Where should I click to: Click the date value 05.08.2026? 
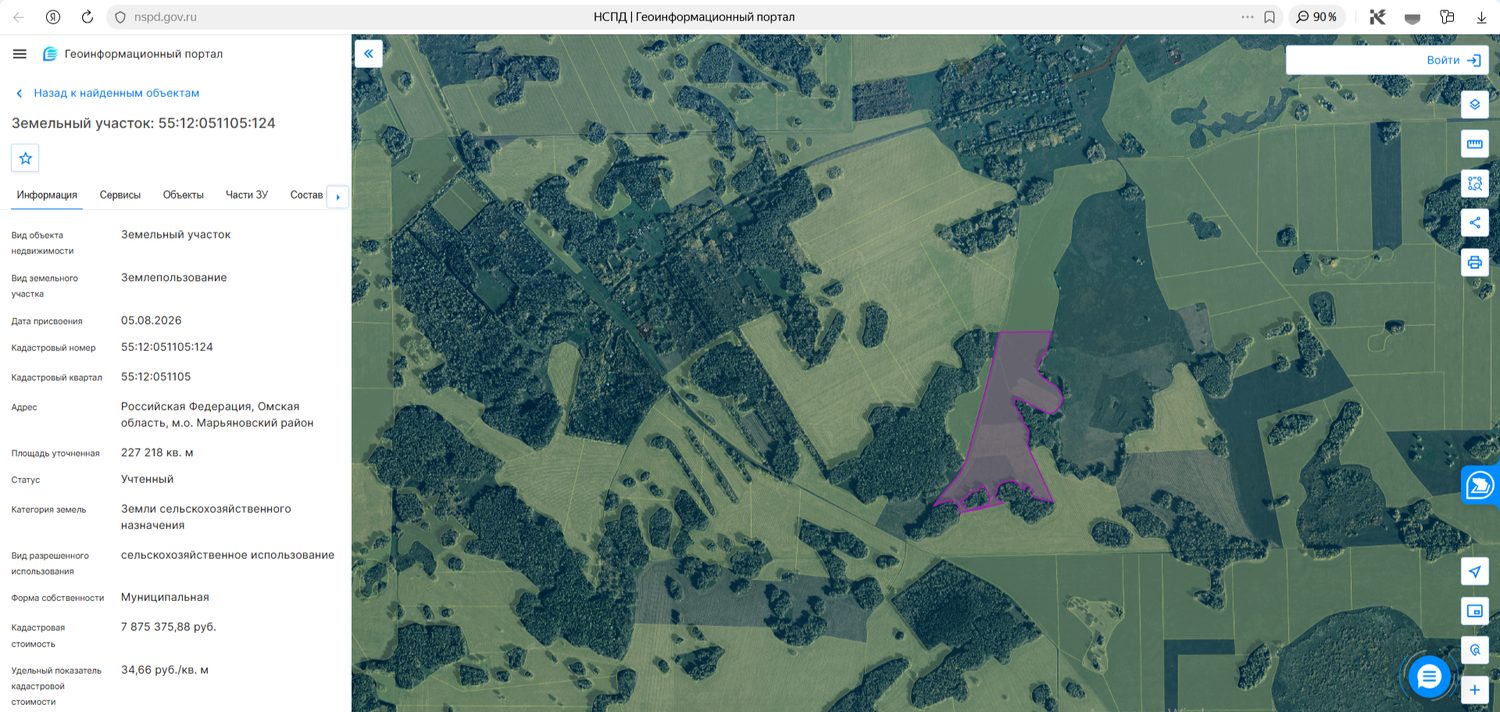point(151,321)
